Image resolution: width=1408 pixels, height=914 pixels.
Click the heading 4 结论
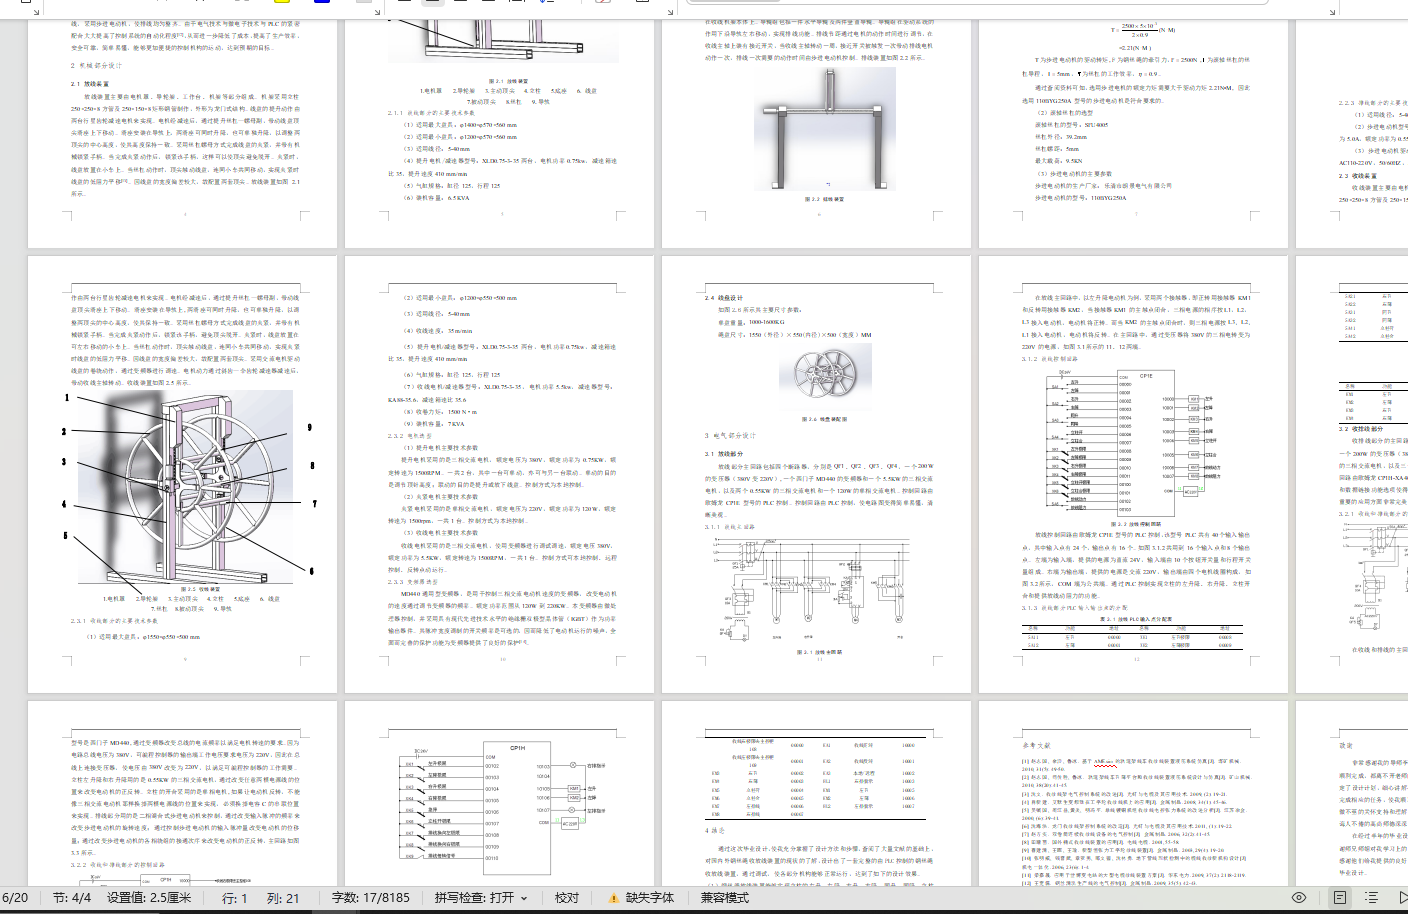point(714,830)
